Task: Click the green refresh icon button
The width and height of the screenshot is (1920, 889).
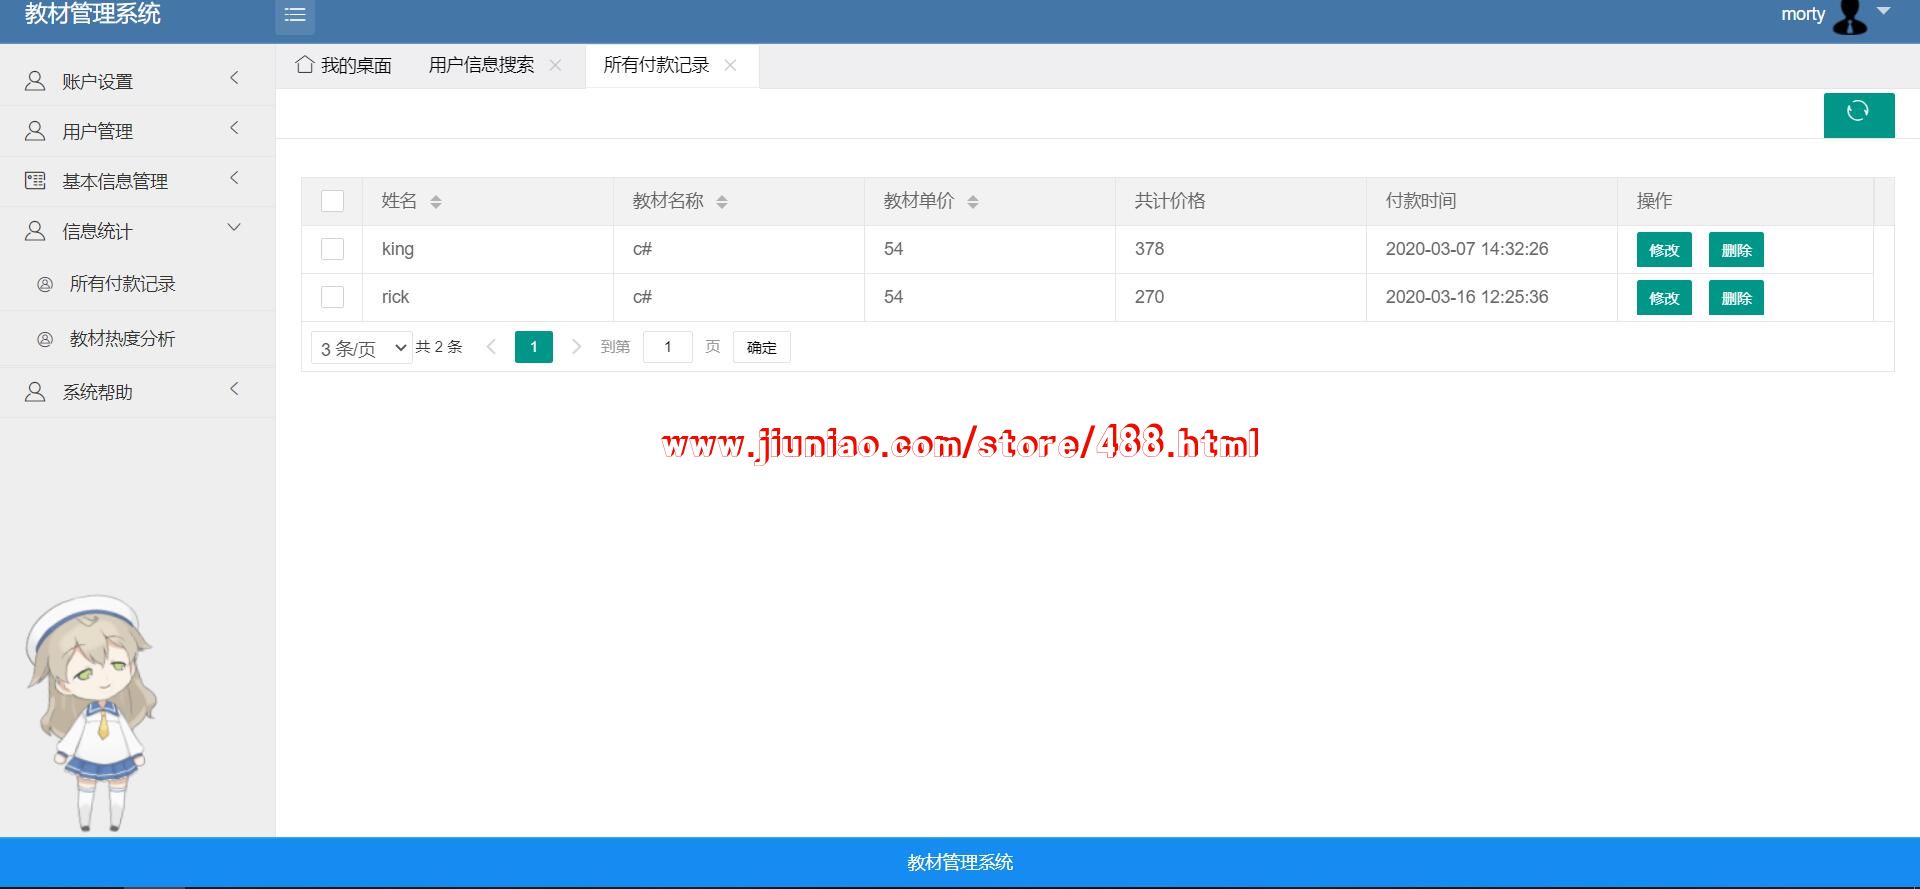Action: [1858, 114]
